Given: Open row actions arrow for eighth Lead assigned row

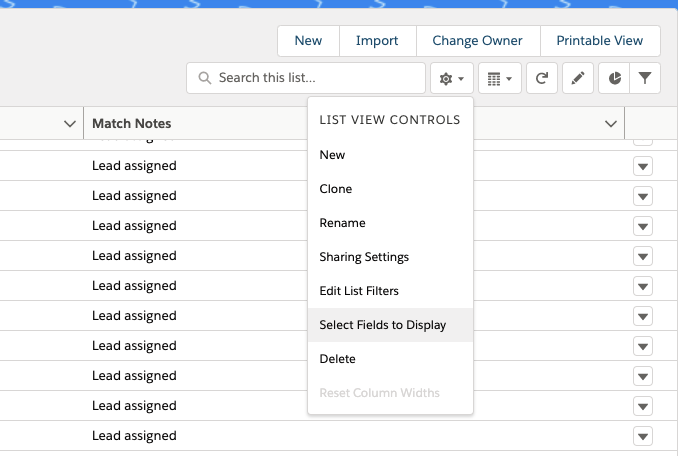Looking at the screenshot, I should (x=643, y=376).
